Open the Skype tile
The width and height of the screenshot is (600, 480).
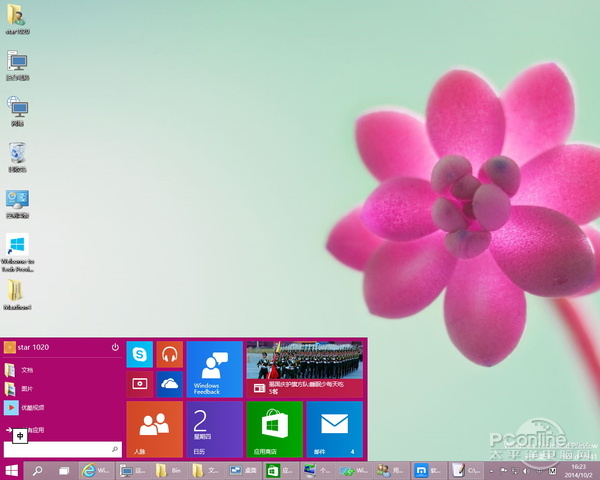pos(139,355)
